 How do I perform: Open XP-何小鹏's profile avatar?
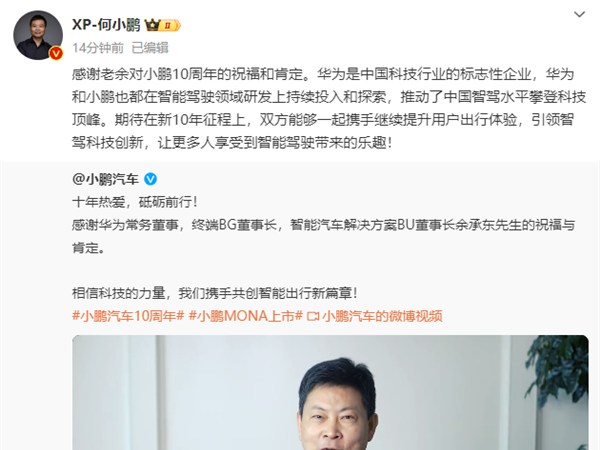[x=38, y=35]
